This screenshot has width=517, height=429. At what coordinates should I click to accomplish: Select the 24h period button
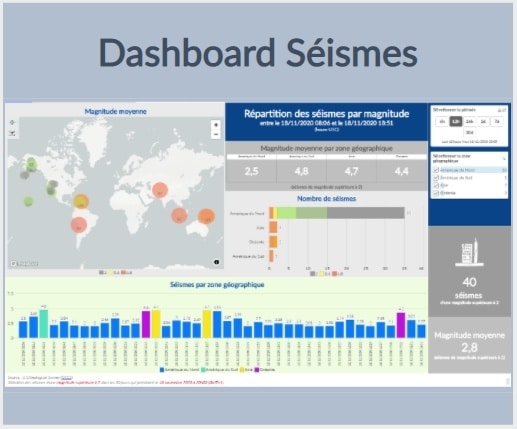pyautogui.click(x=469, y=122)
